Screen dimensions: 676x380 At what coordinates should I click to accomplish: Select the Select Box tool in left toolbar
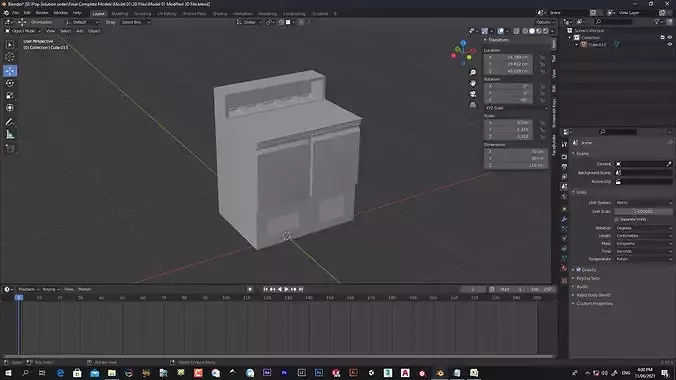coord(10,44)
